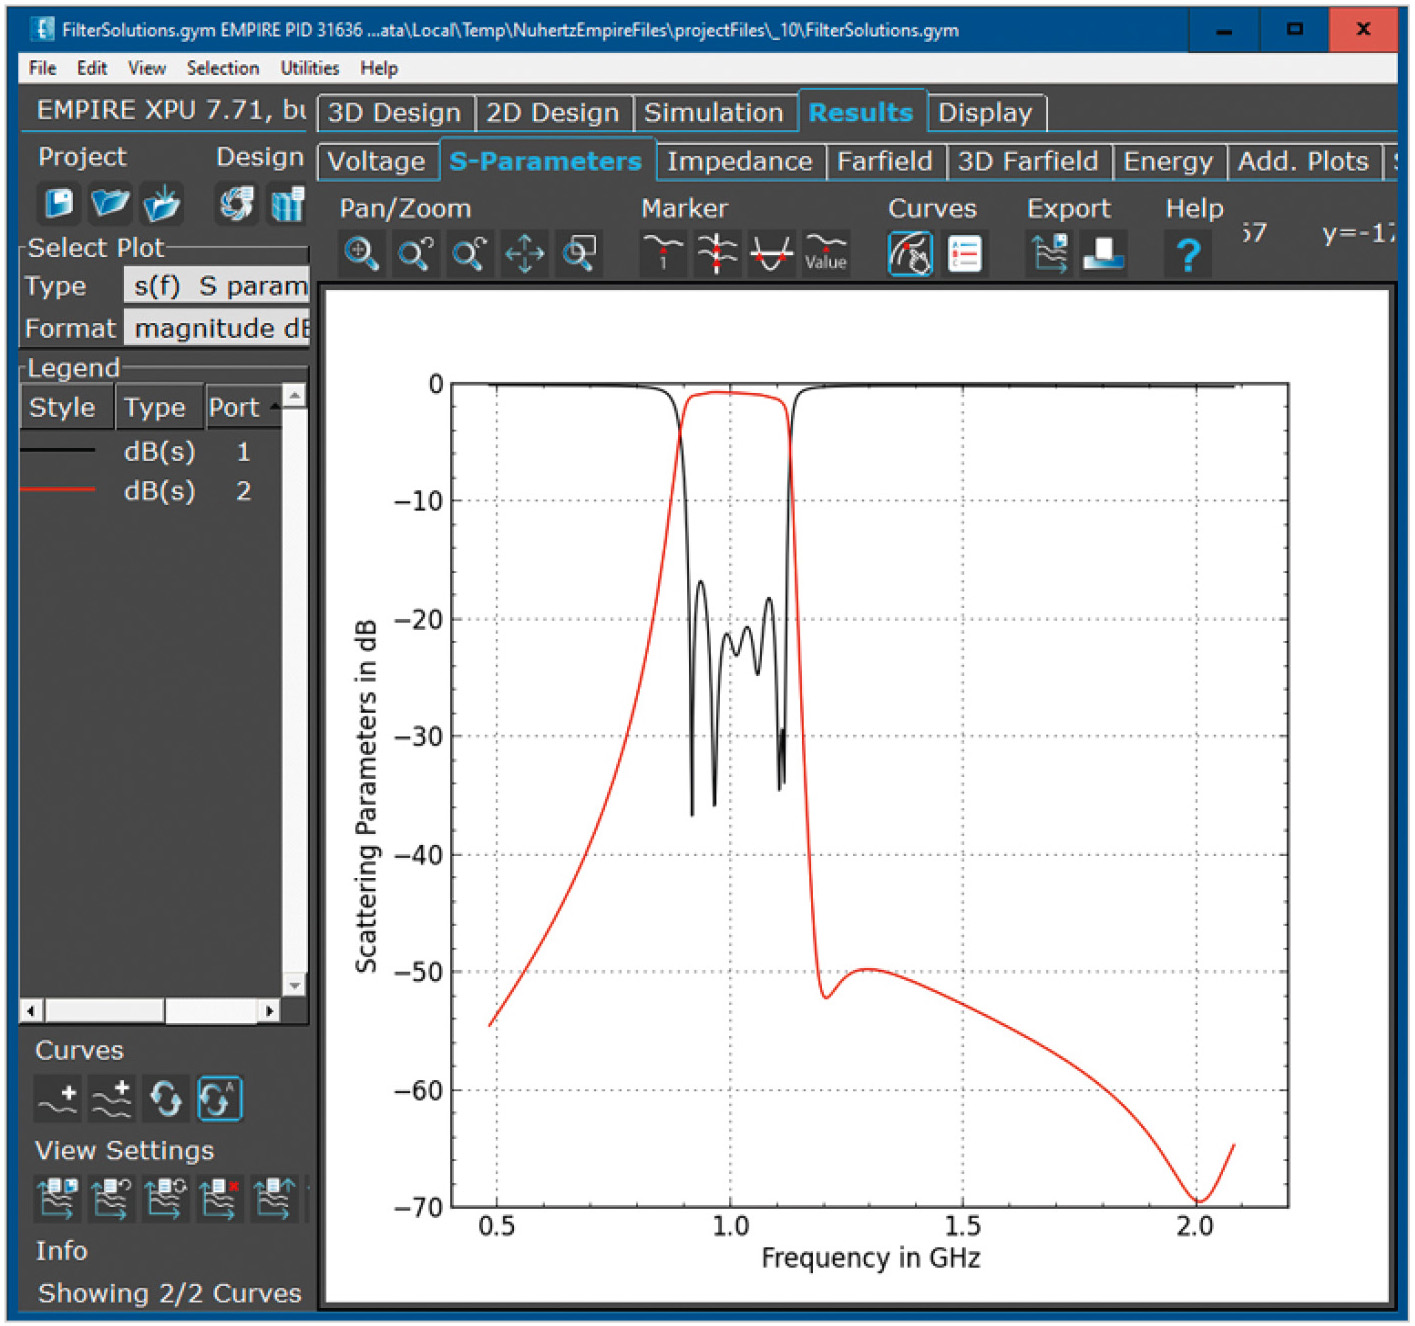
Task: Sort legend by the Port column header
Action: point(243,408)
